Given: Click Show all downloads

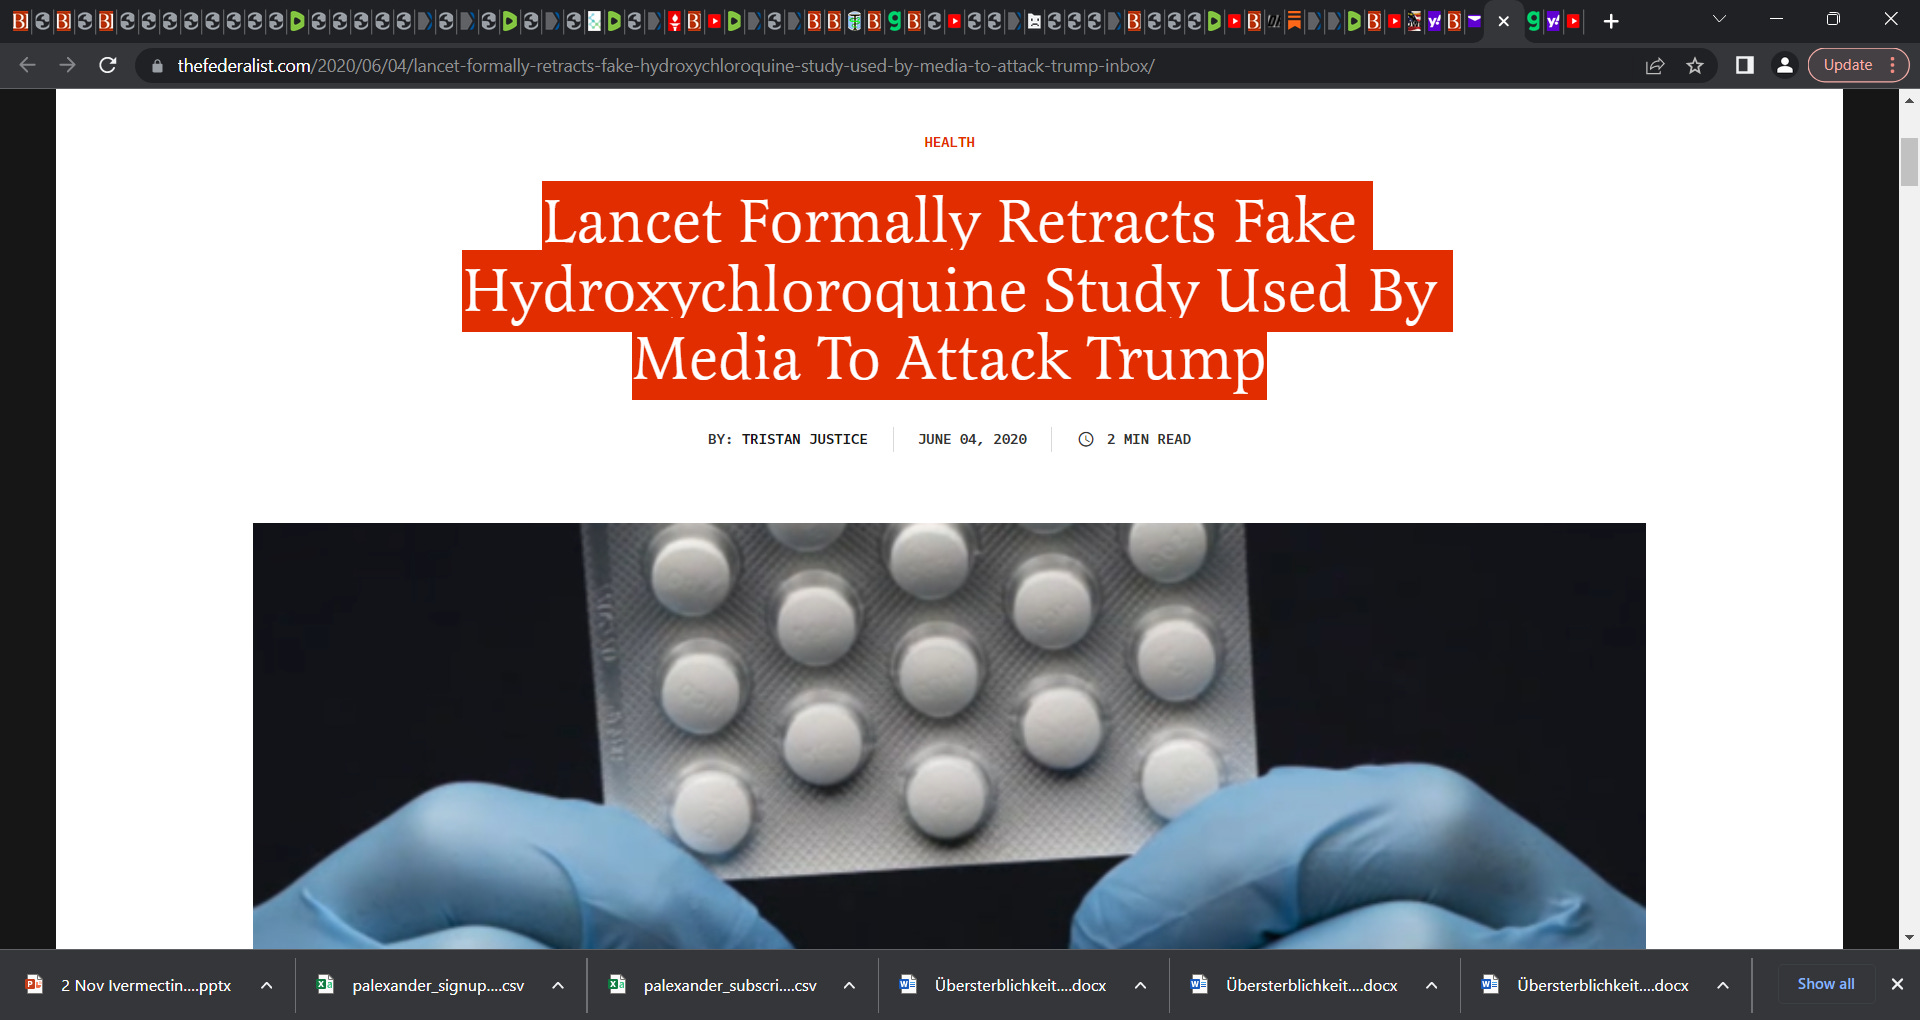Looking at the screenshot, I should [1825, 984].
